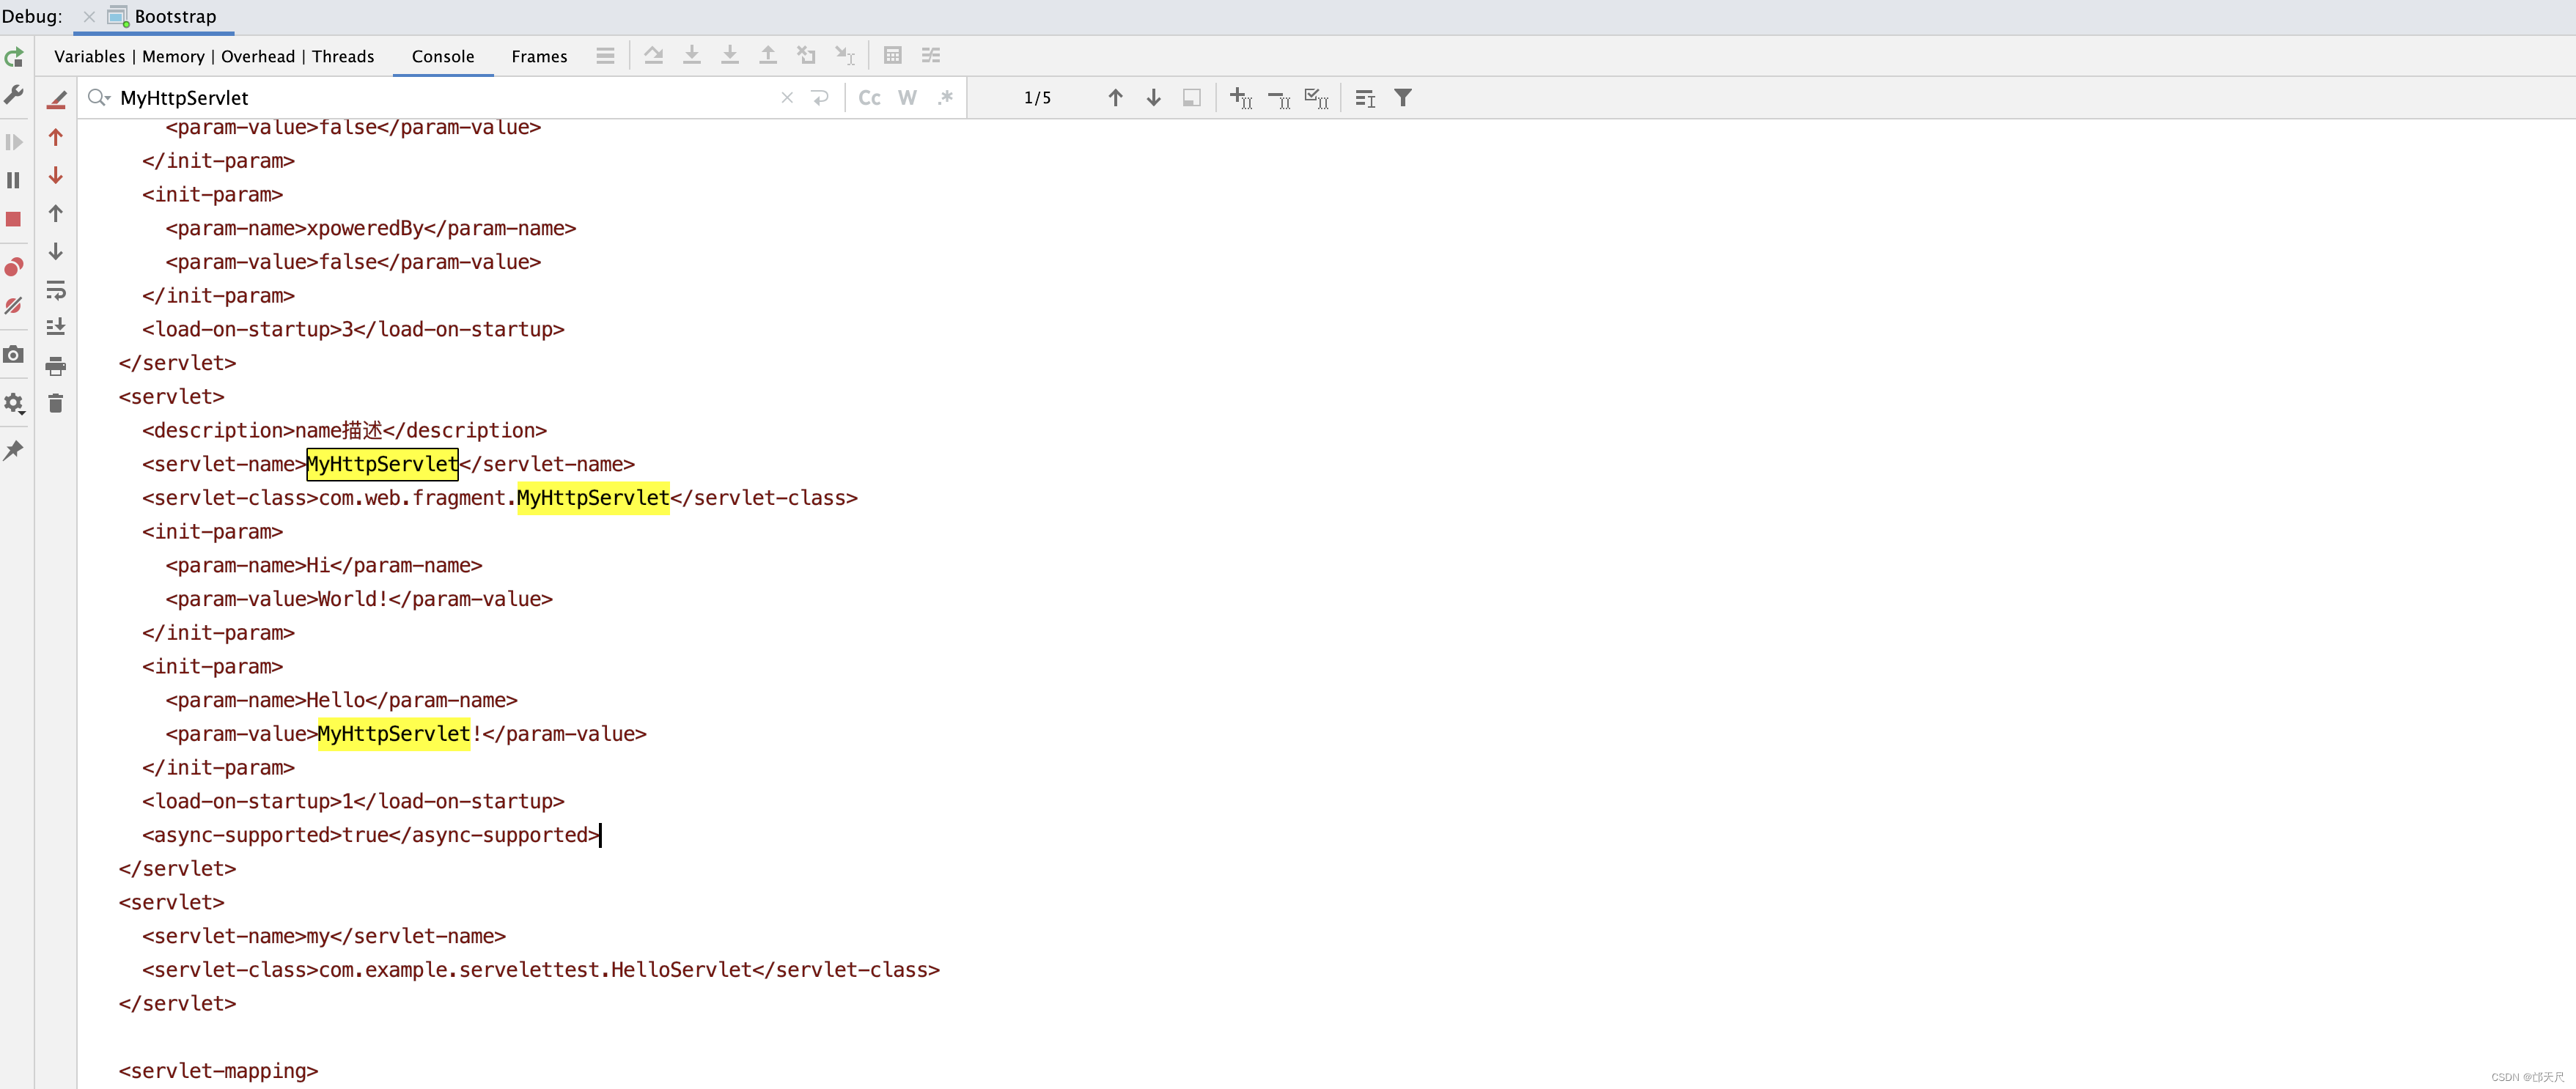Click camera Get Thread Dump icon
The image size is (2576, 1089).
tap(14, 355)
